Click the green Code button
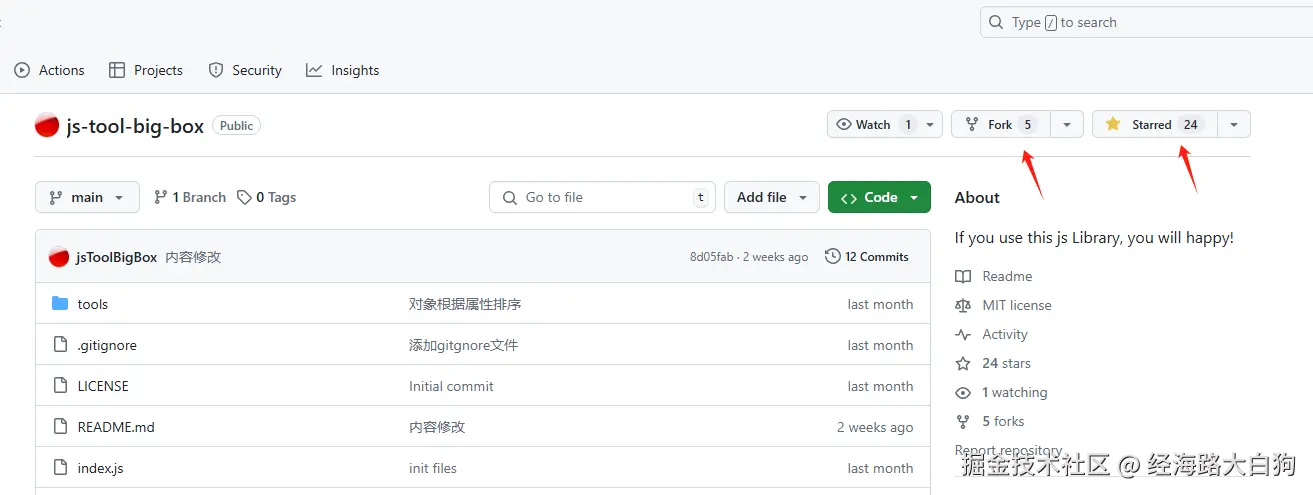 pos(870,197)
